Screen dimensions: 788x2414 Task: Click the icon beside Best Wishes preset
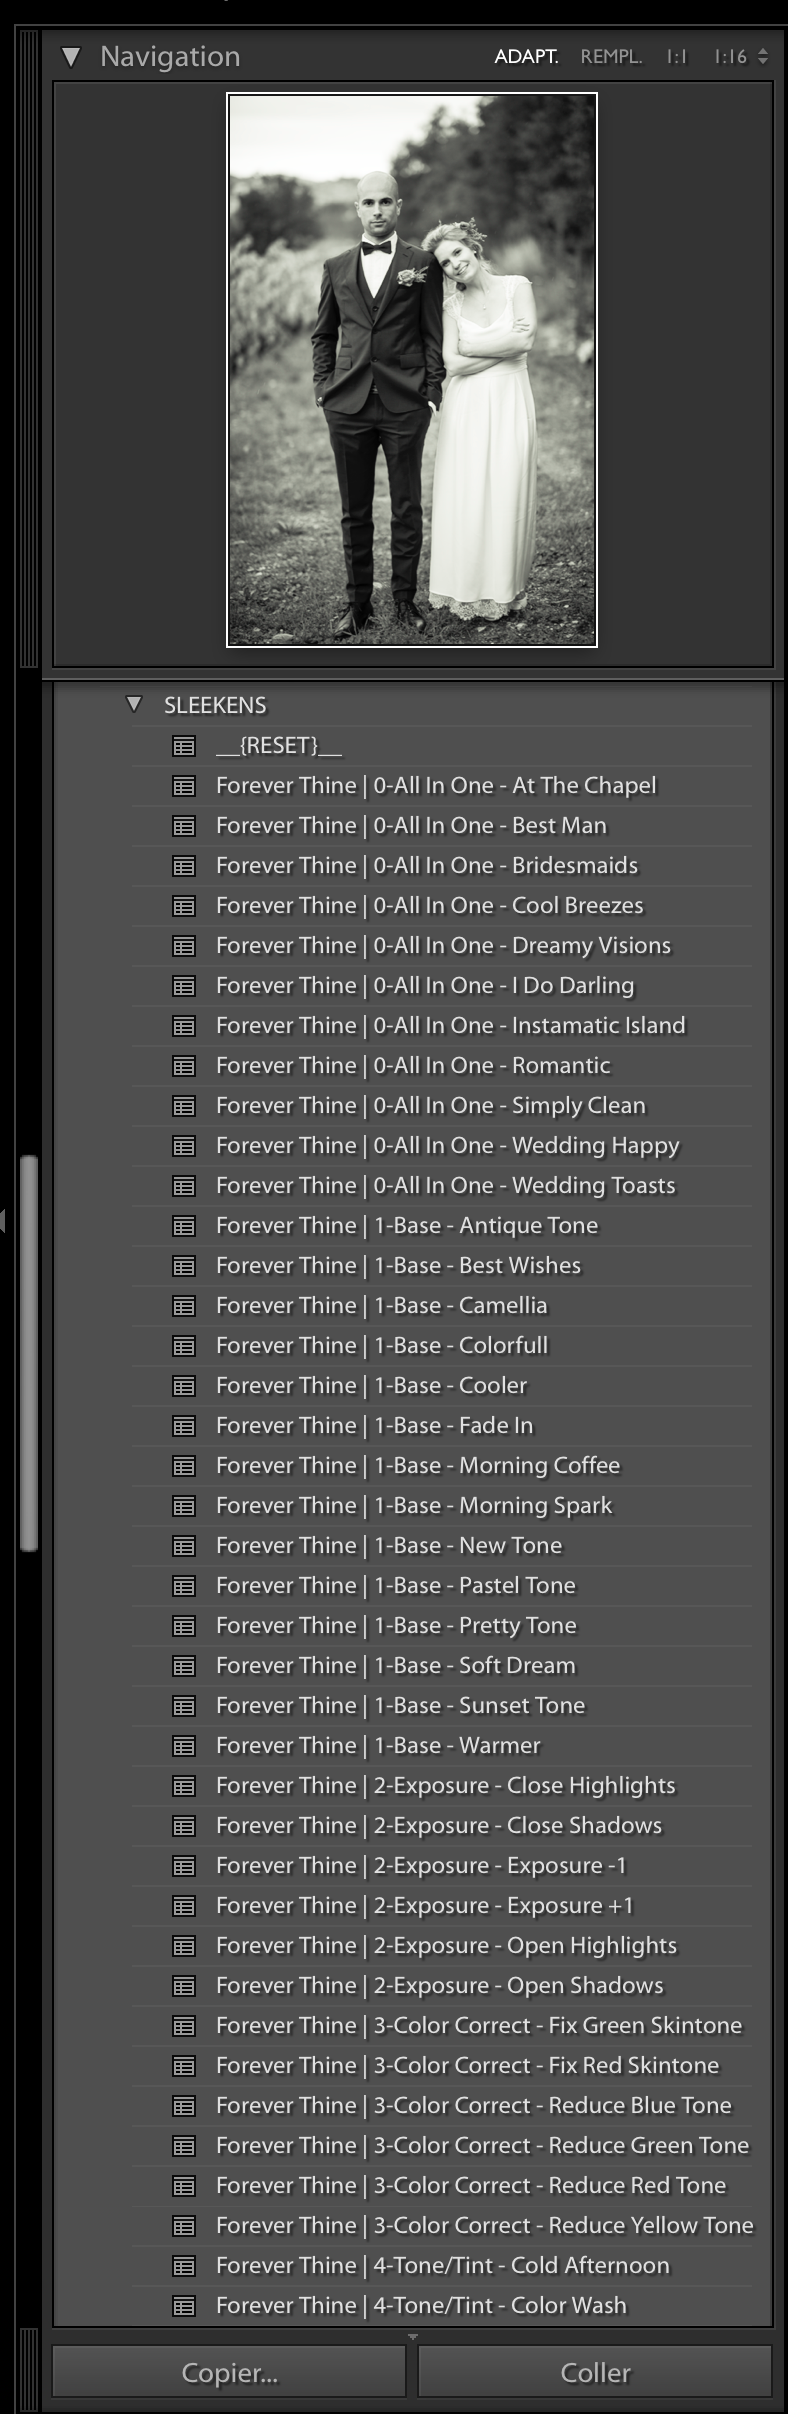[x=184, y=1266]
